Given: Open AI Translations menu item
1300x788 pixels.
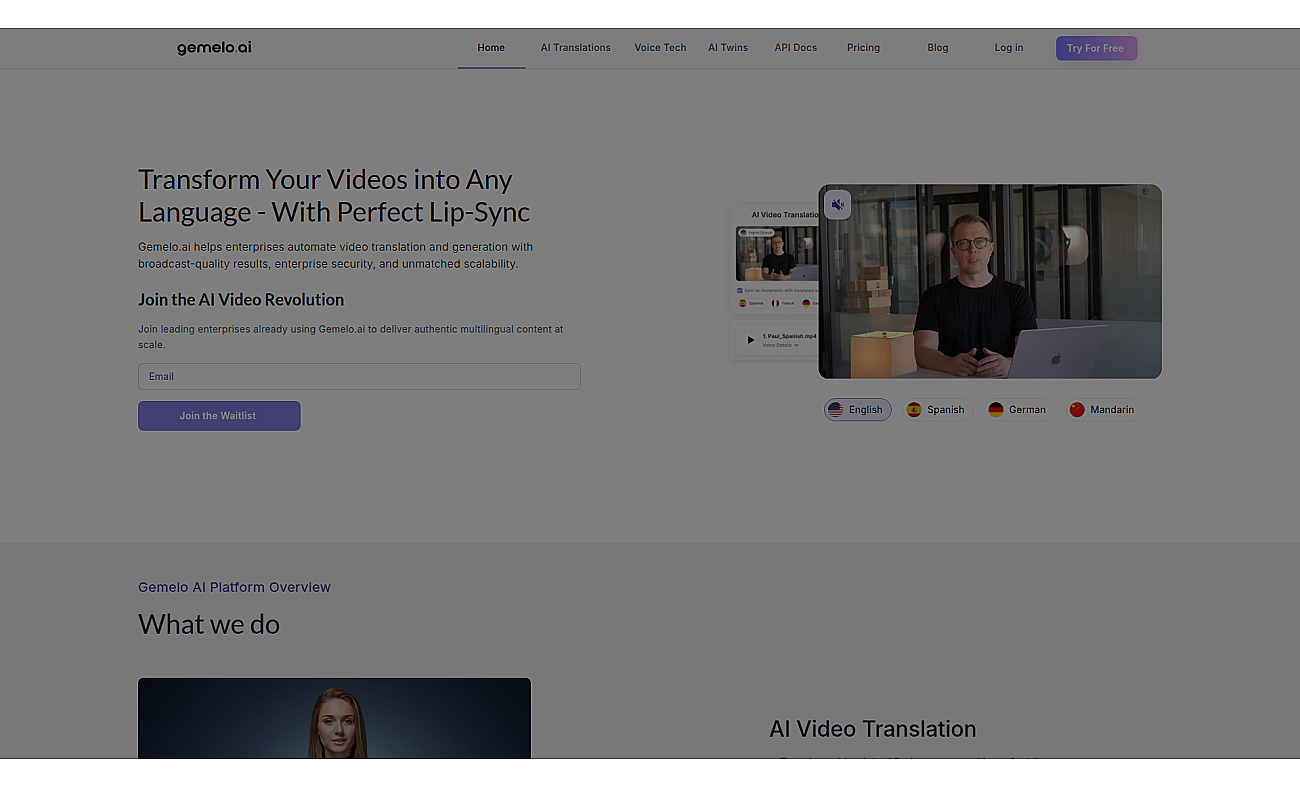Looking at the screenshot, I should coord(576,48).
